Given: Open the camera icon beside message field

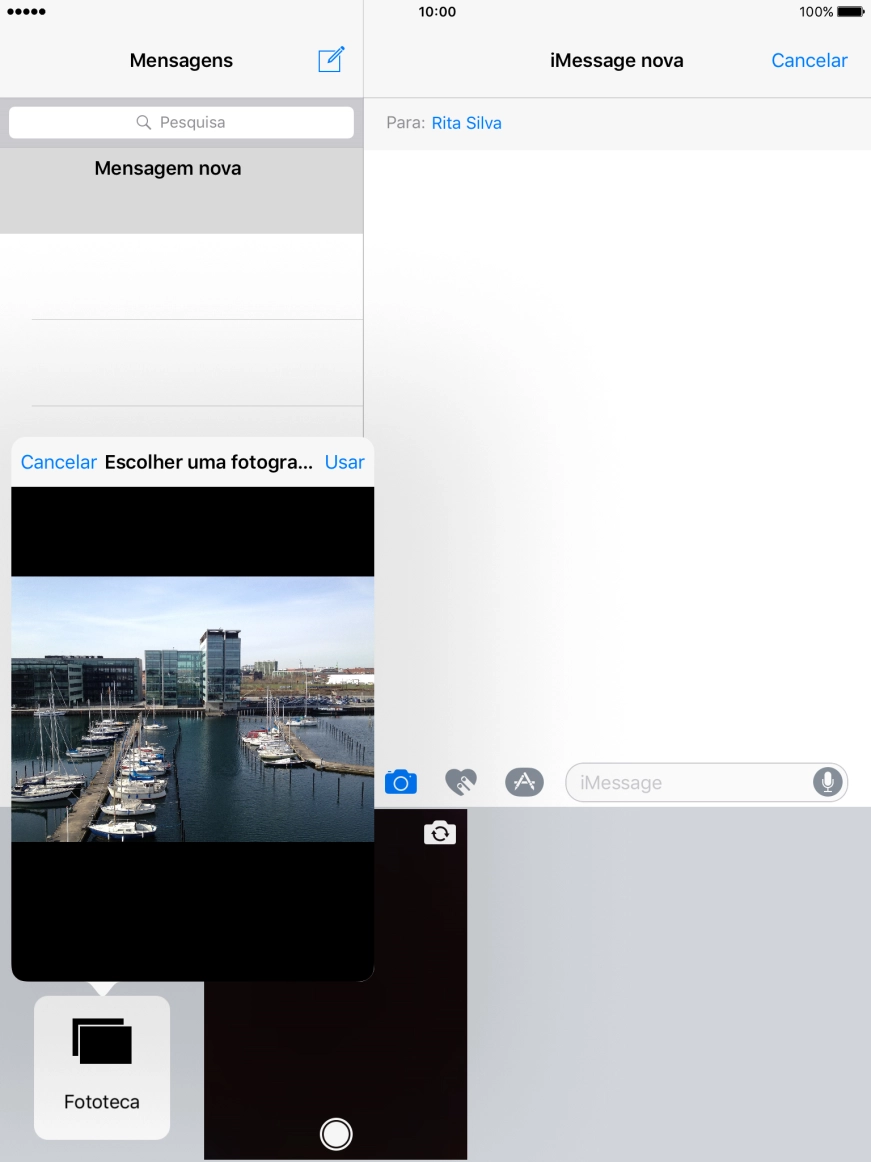Looking at the screenshot, I should [x=400, y=782].
